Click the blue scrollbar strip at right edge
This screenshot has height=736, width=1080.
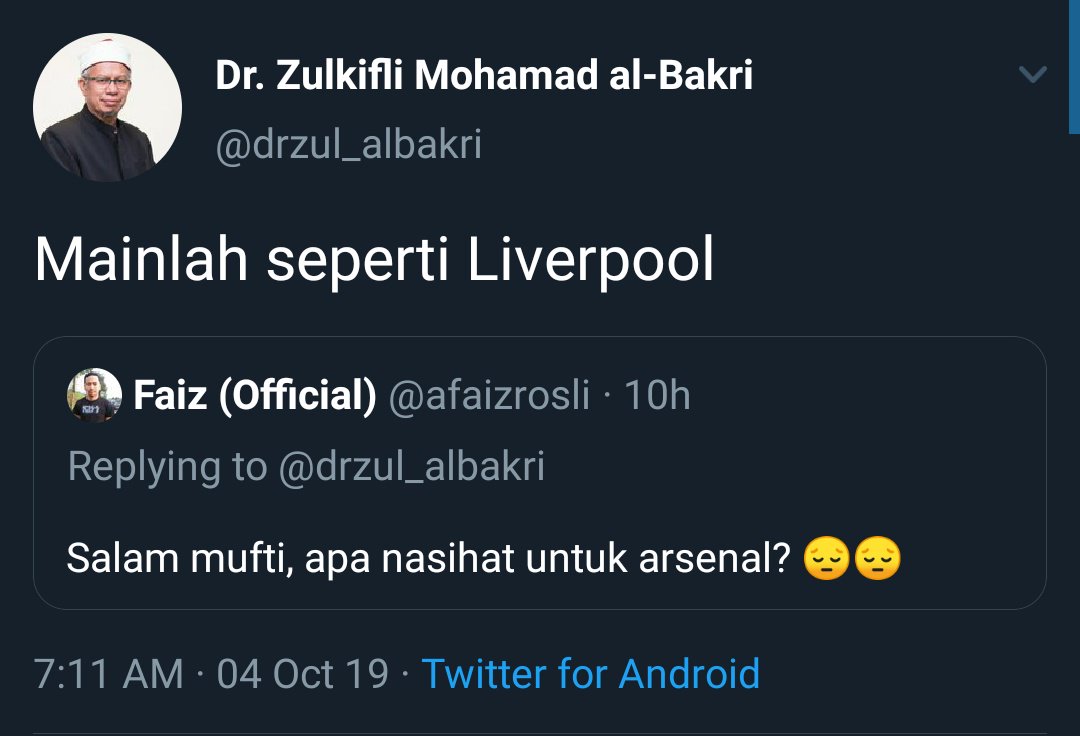pos(1074,66)
